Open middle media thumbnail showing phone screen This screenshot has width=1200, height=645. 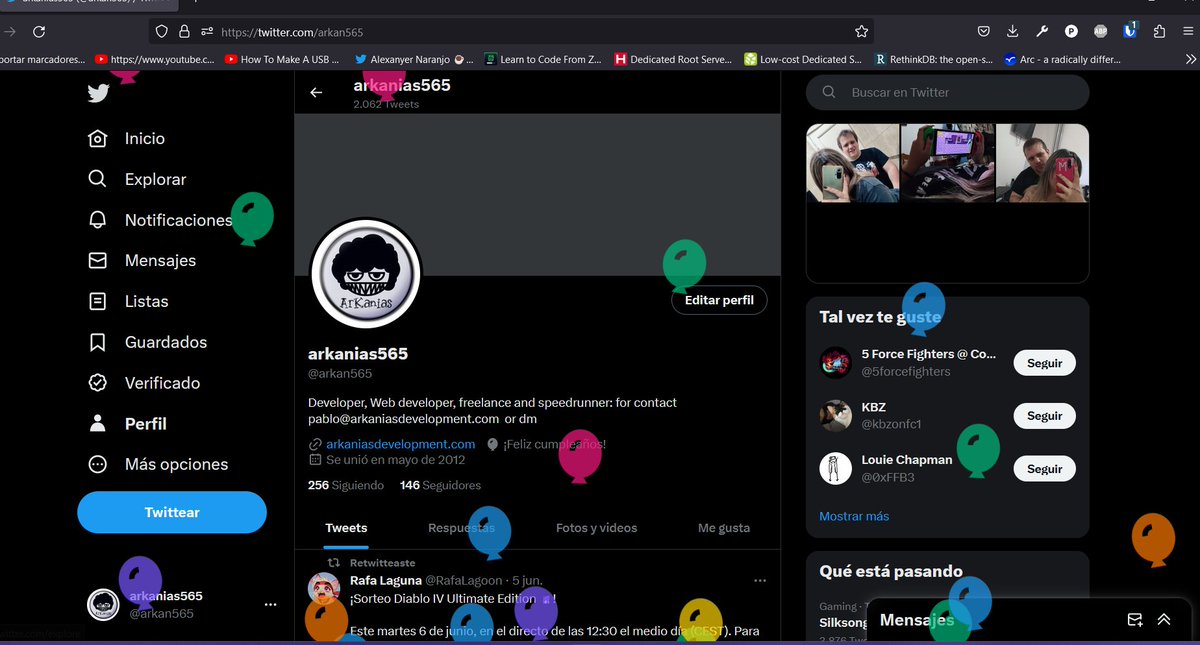point(948,163)
